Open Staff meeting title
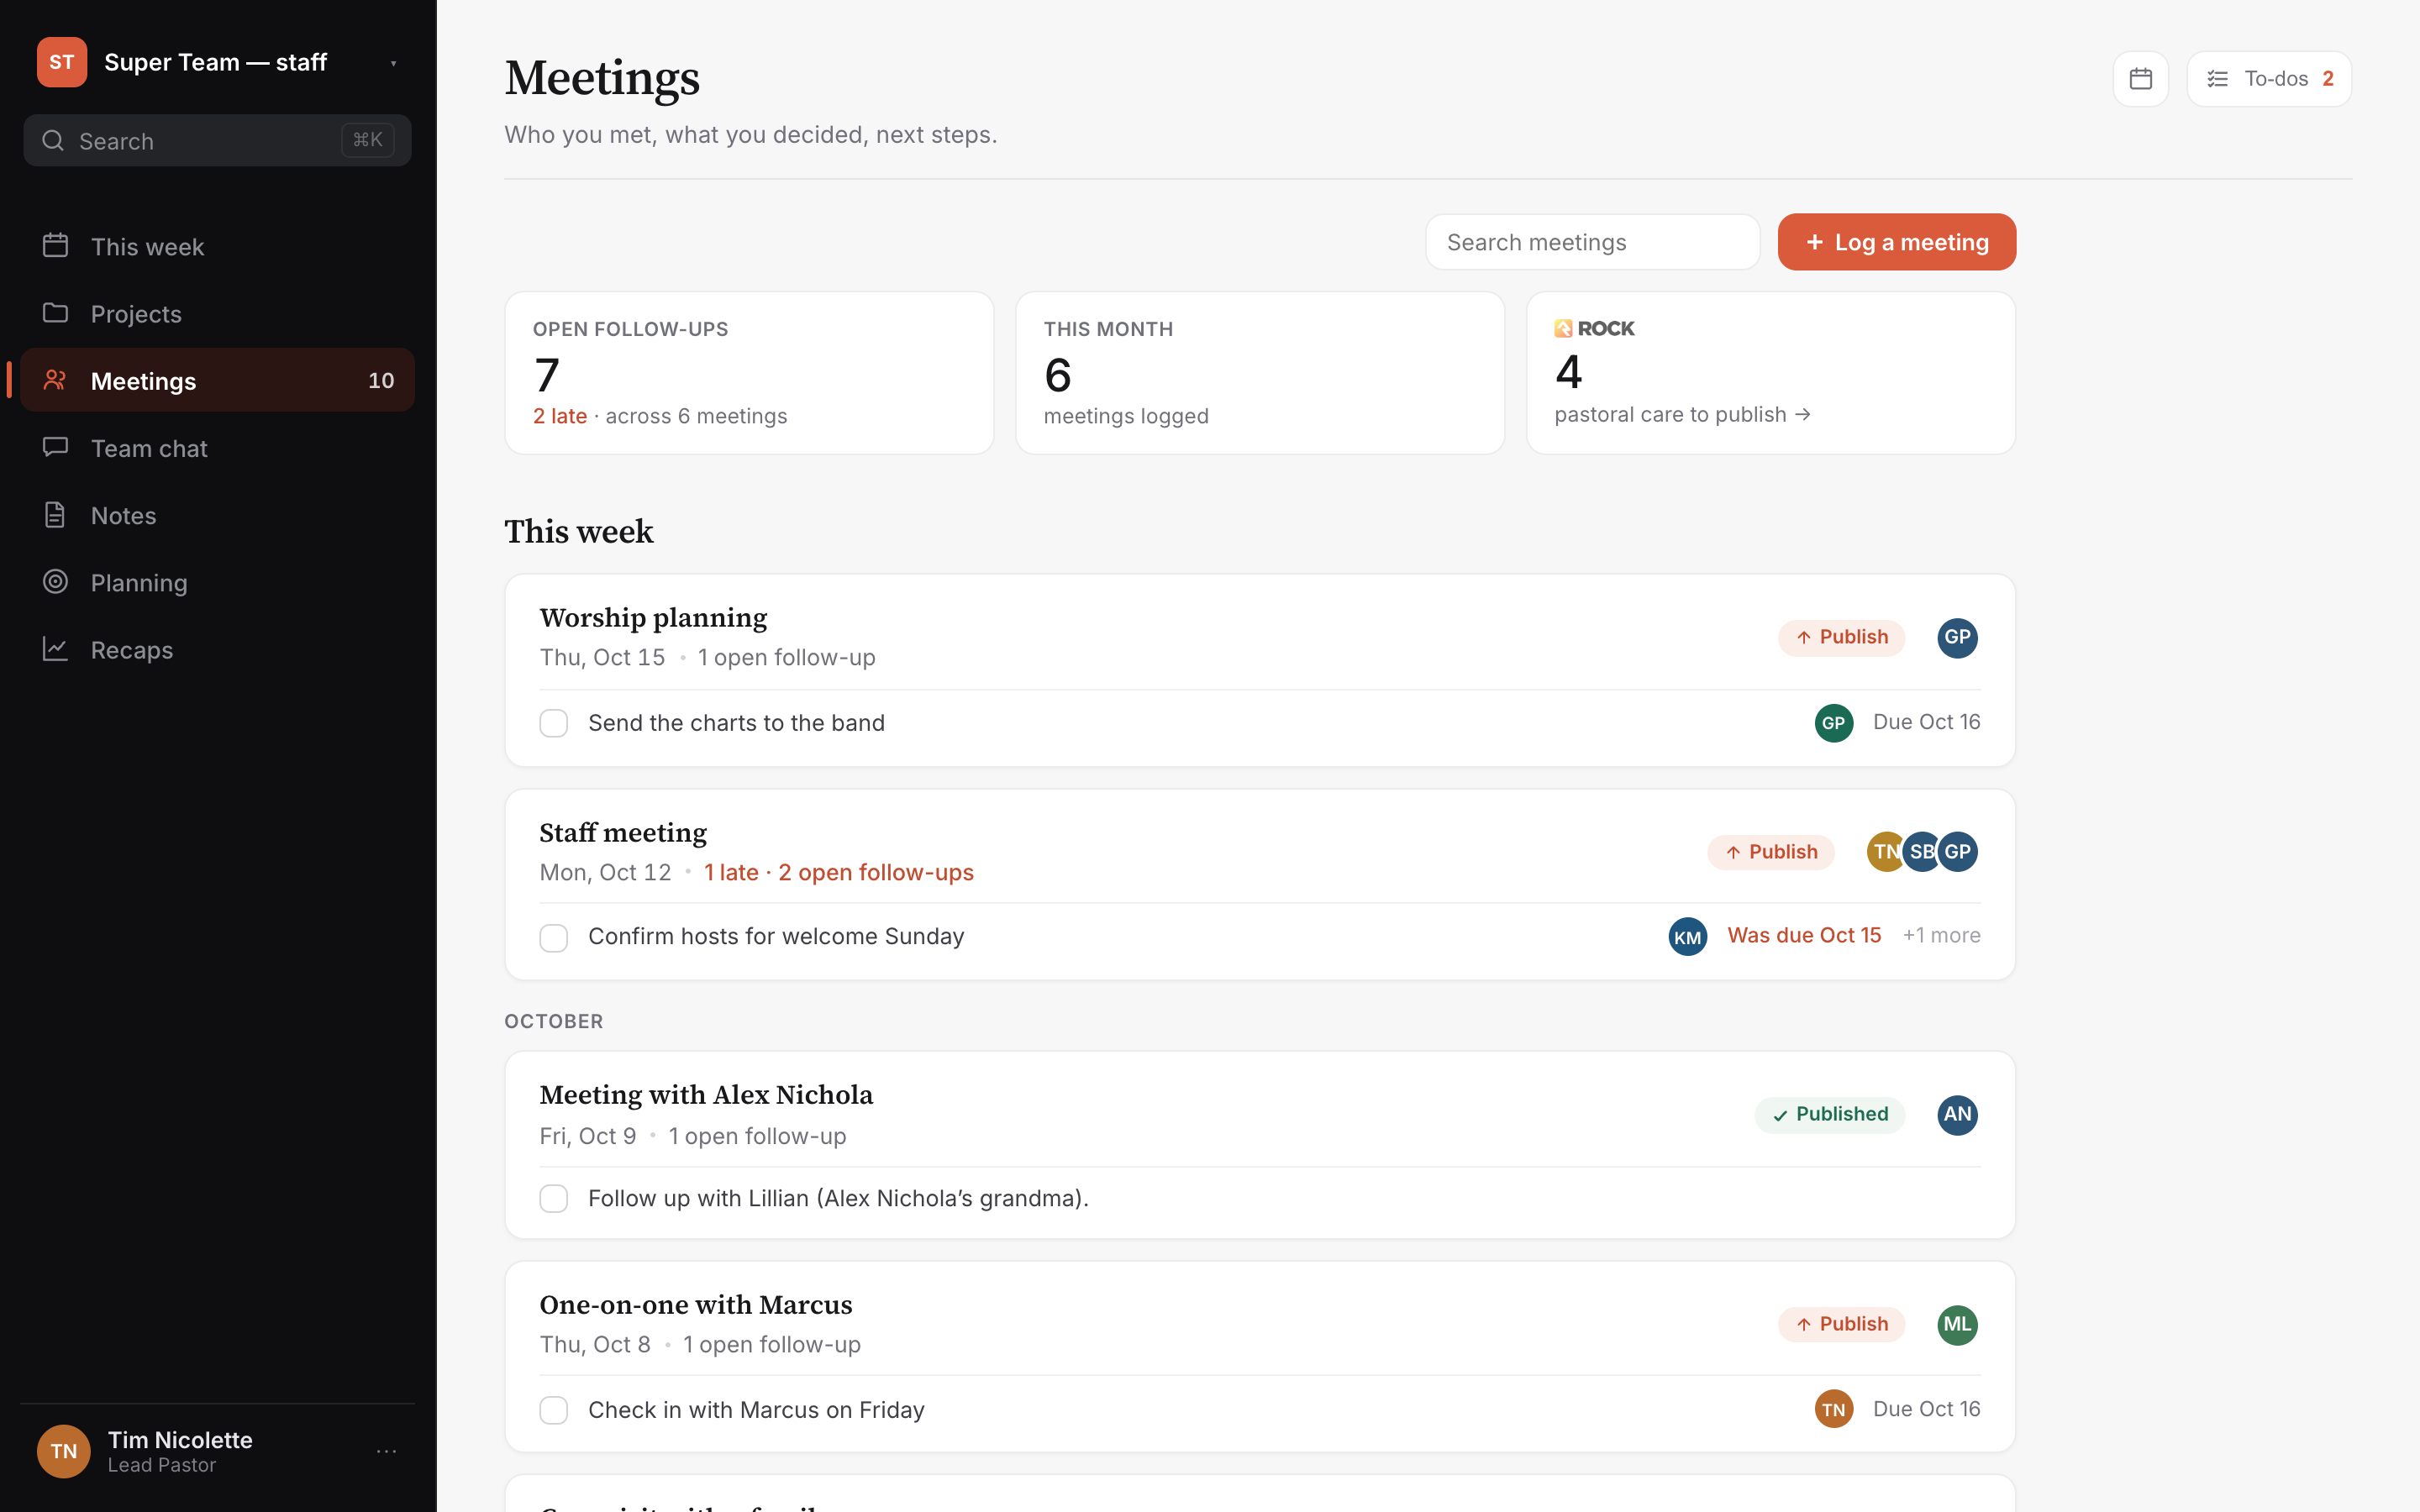Image resolution: width=2420 pixels, height=1512 pixels. click(623, 833)
